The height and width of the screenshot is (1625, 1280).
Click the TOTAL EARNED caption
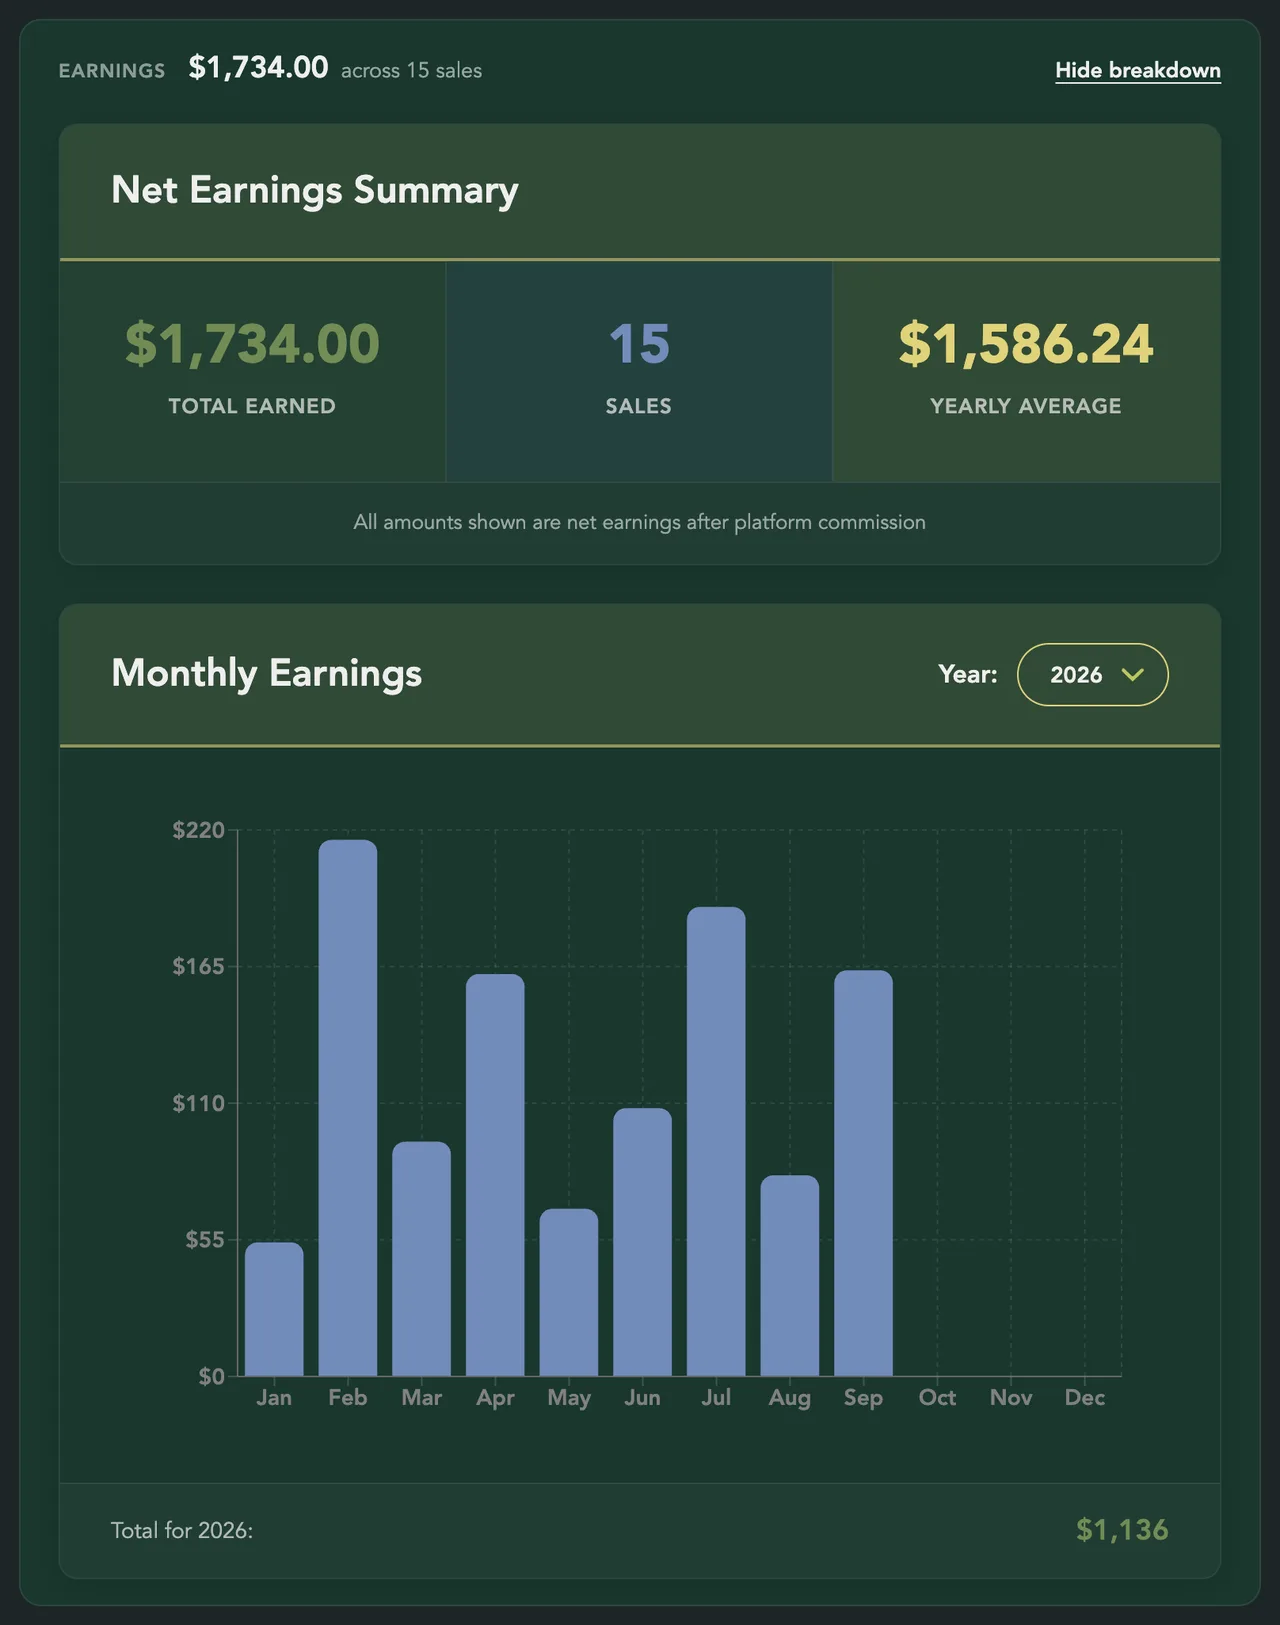click(x=252, y=406)
